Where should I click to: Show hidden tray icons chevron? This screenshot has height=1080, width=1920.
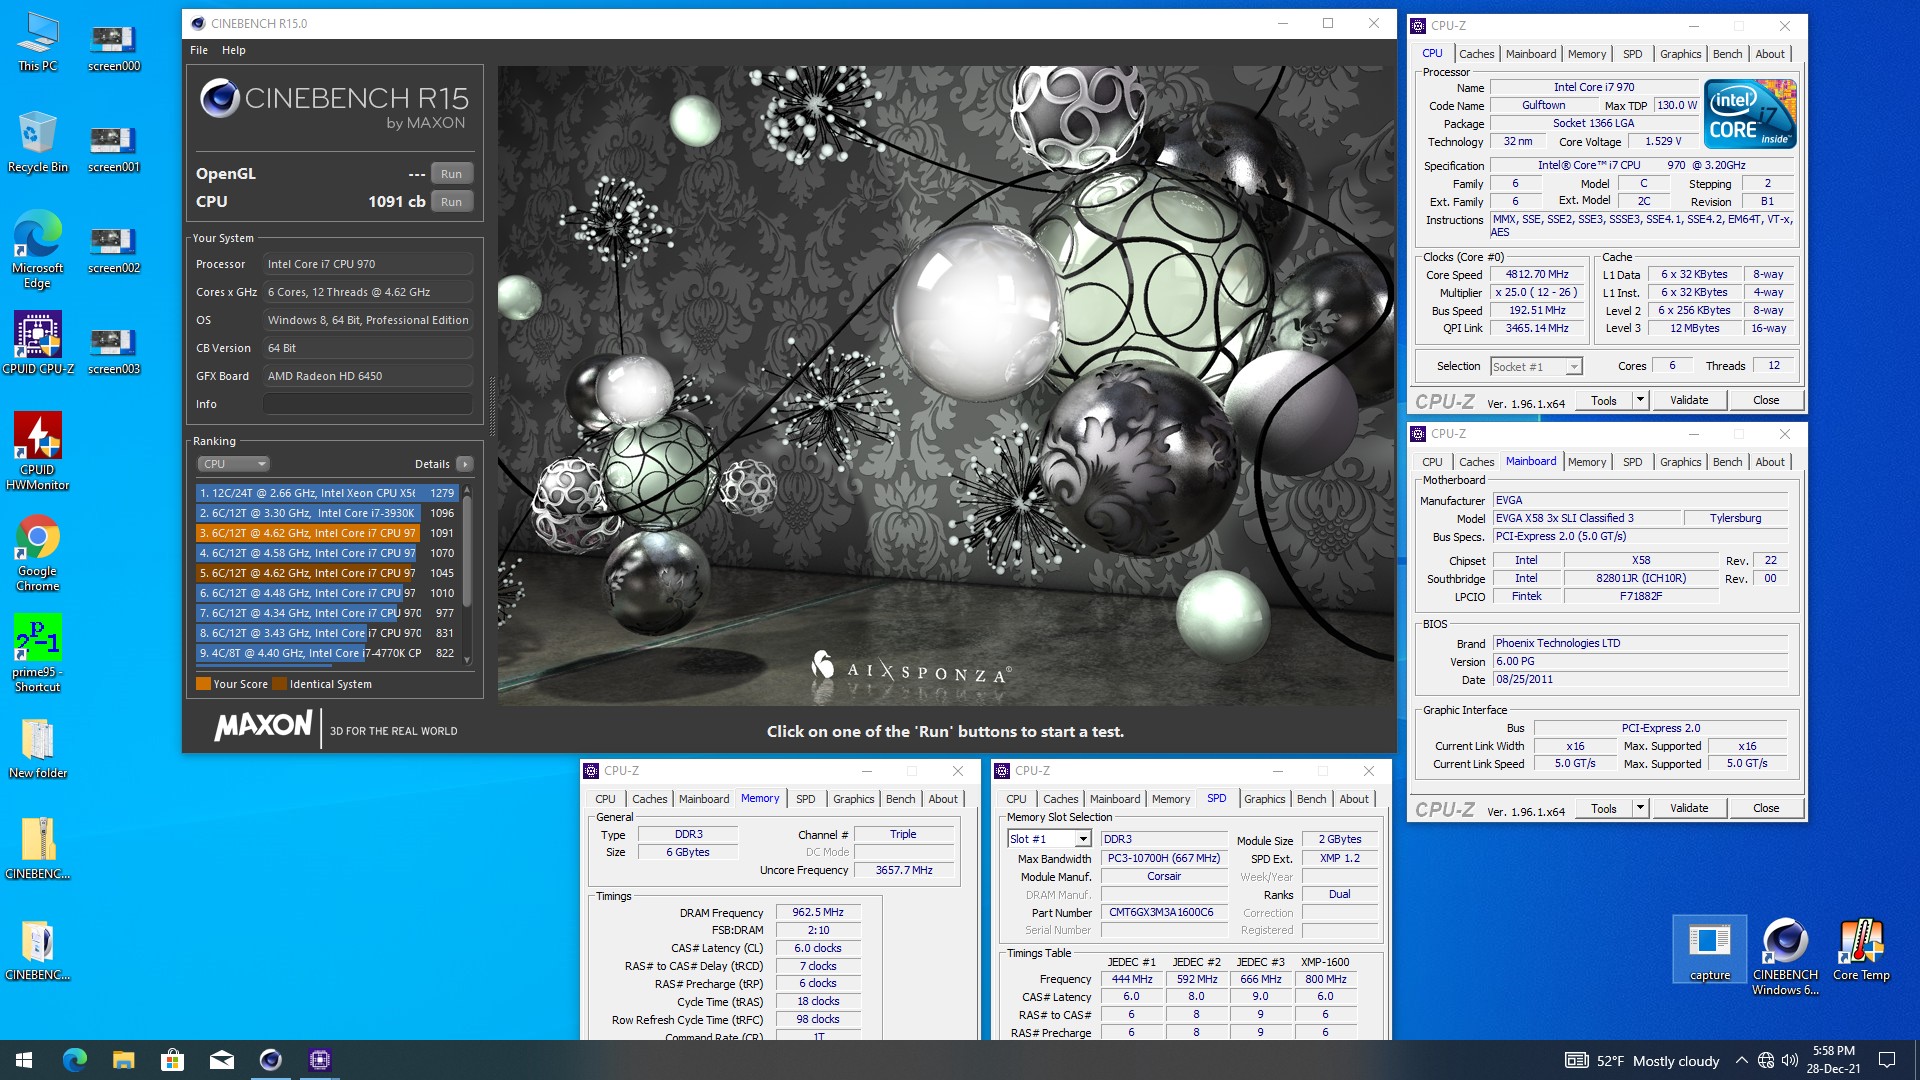(1741, 1060)
